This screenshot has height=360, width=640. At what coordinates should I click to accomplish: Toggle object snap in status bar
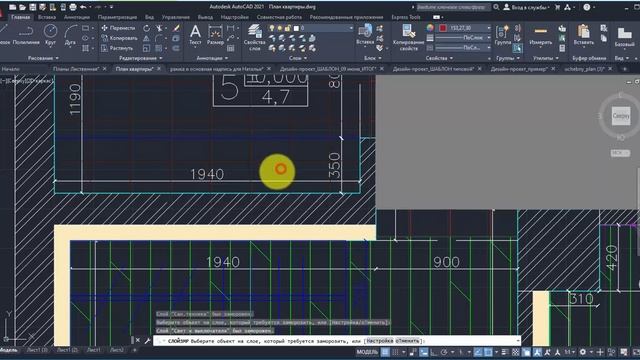point(488,352)
